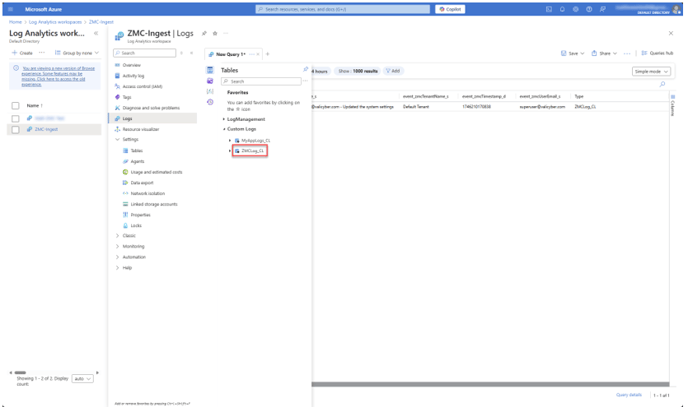Open the Simple mode dropdown
Image resolution: width=688 pixels, height=407 pixels.
point(651,71)
